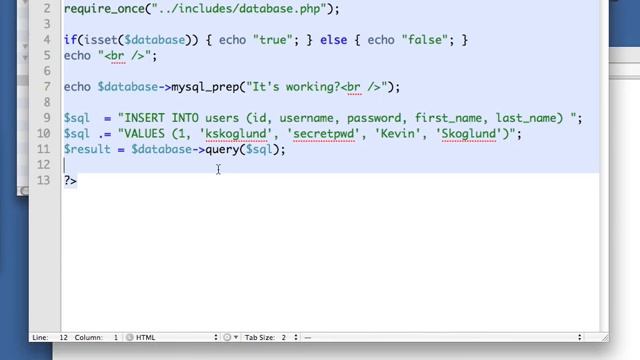Click the HTML language icon in status bar

pos(130,338)
